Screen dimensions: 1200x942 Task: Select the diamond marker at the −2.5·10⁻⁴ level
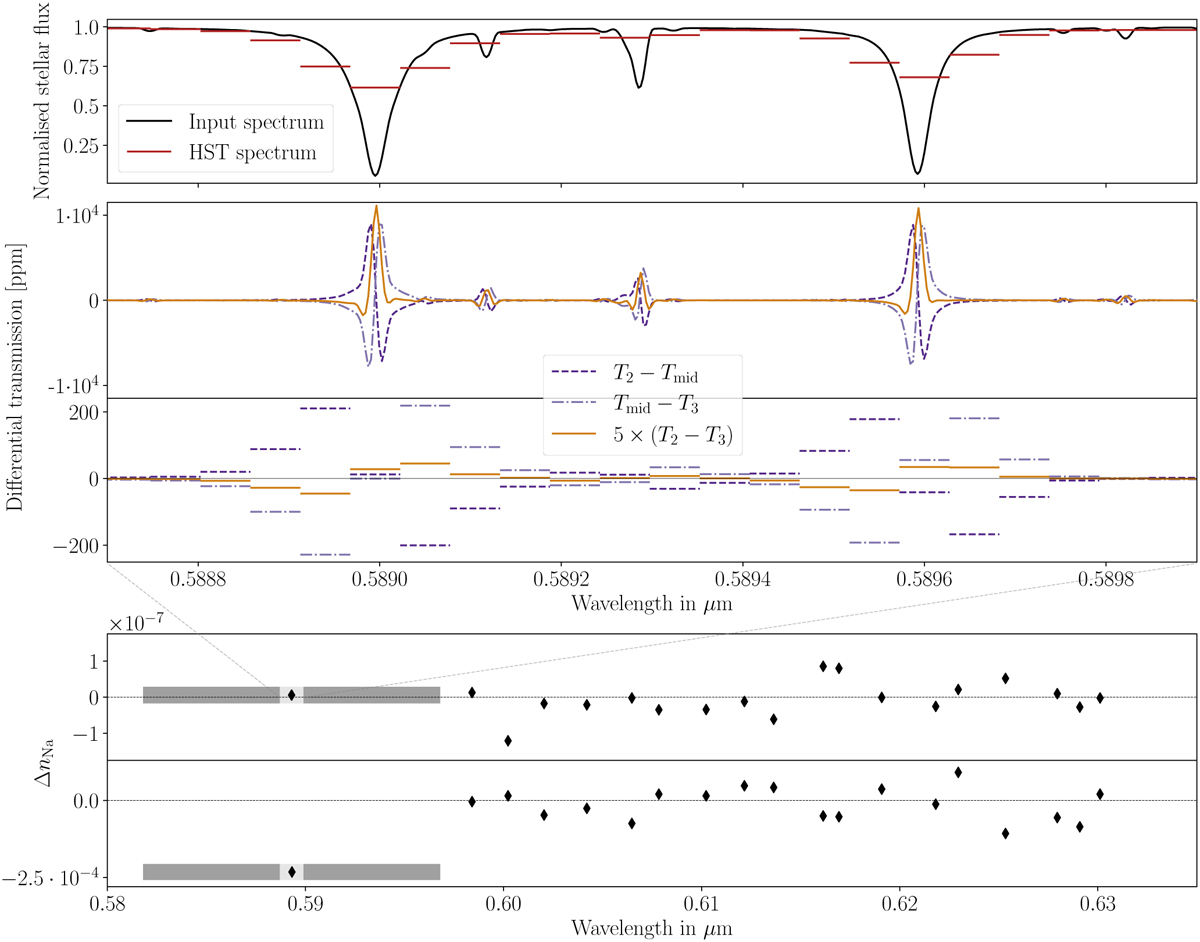(291, 872)
